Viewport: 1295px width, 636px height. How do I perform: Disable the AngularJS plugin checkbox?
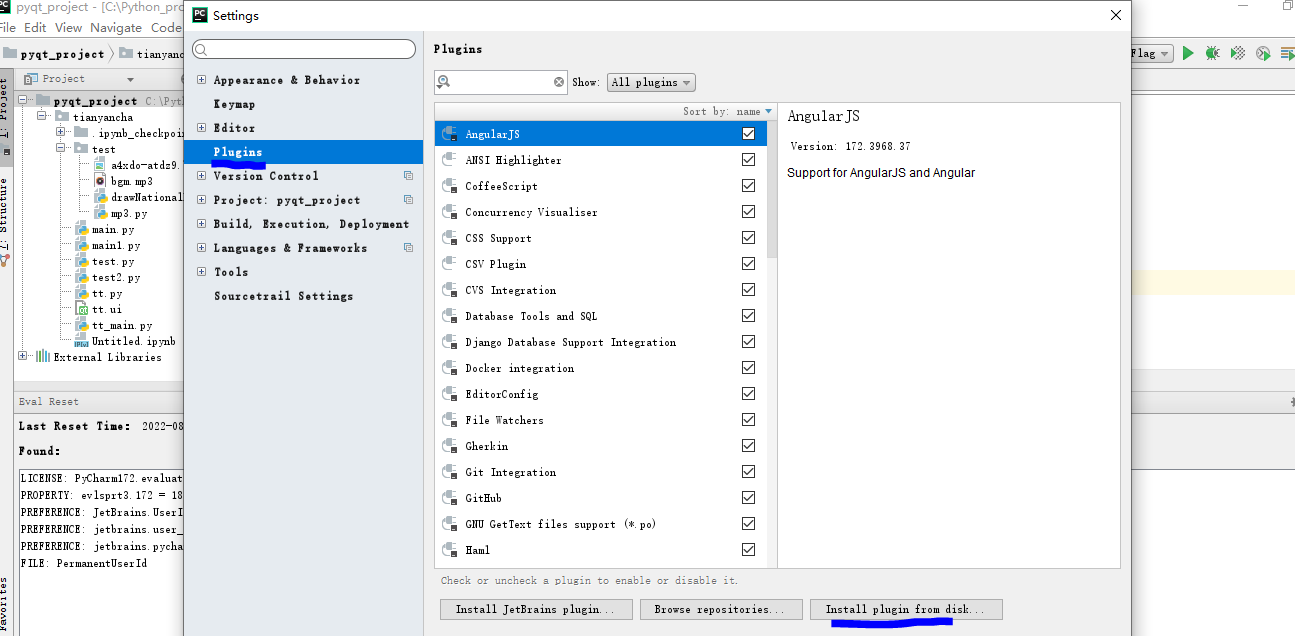748,133
